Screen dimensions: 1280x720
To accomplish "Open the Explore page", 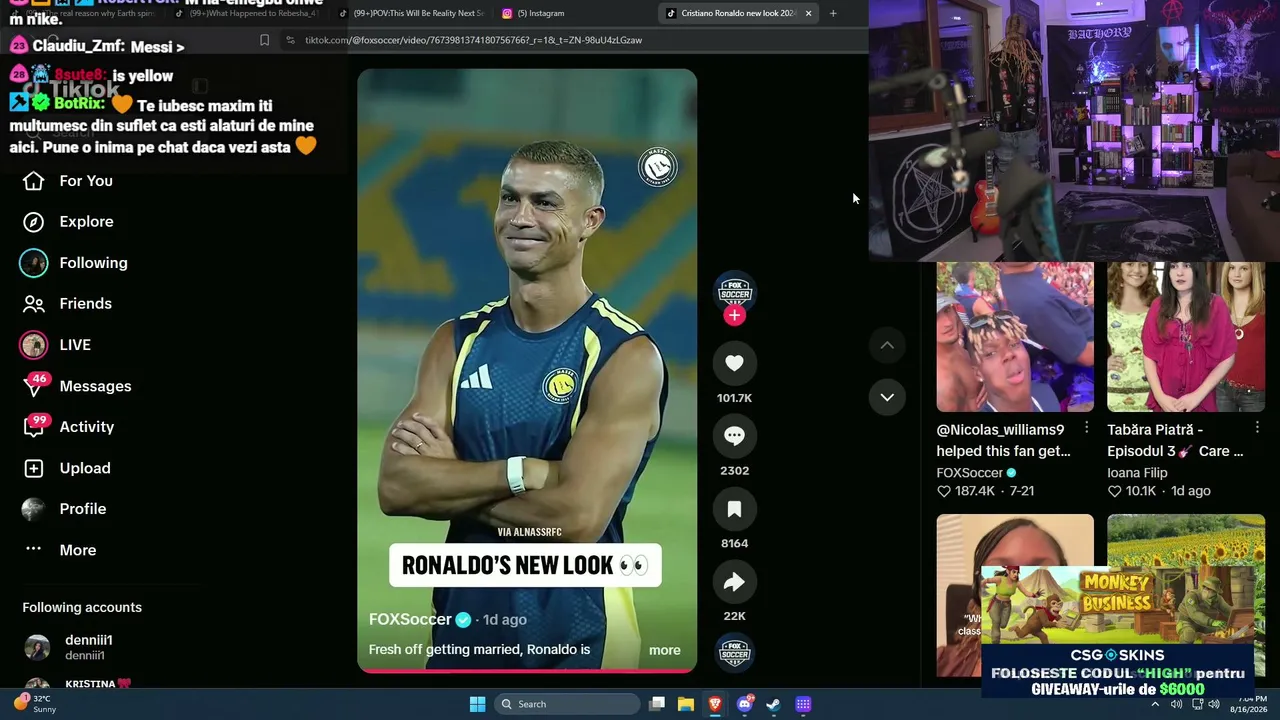I will (x=68, y=222).
